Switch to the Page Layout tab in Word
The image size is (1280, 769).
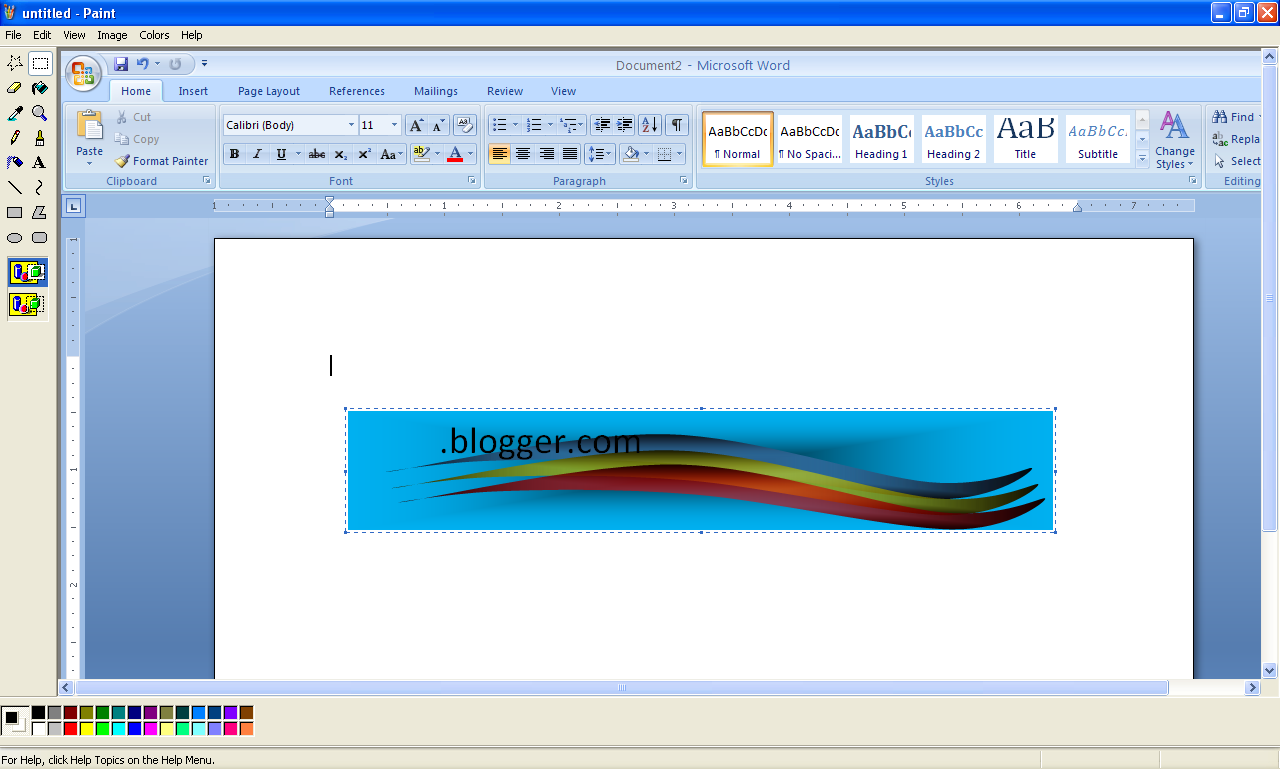[x=269, y=91]
